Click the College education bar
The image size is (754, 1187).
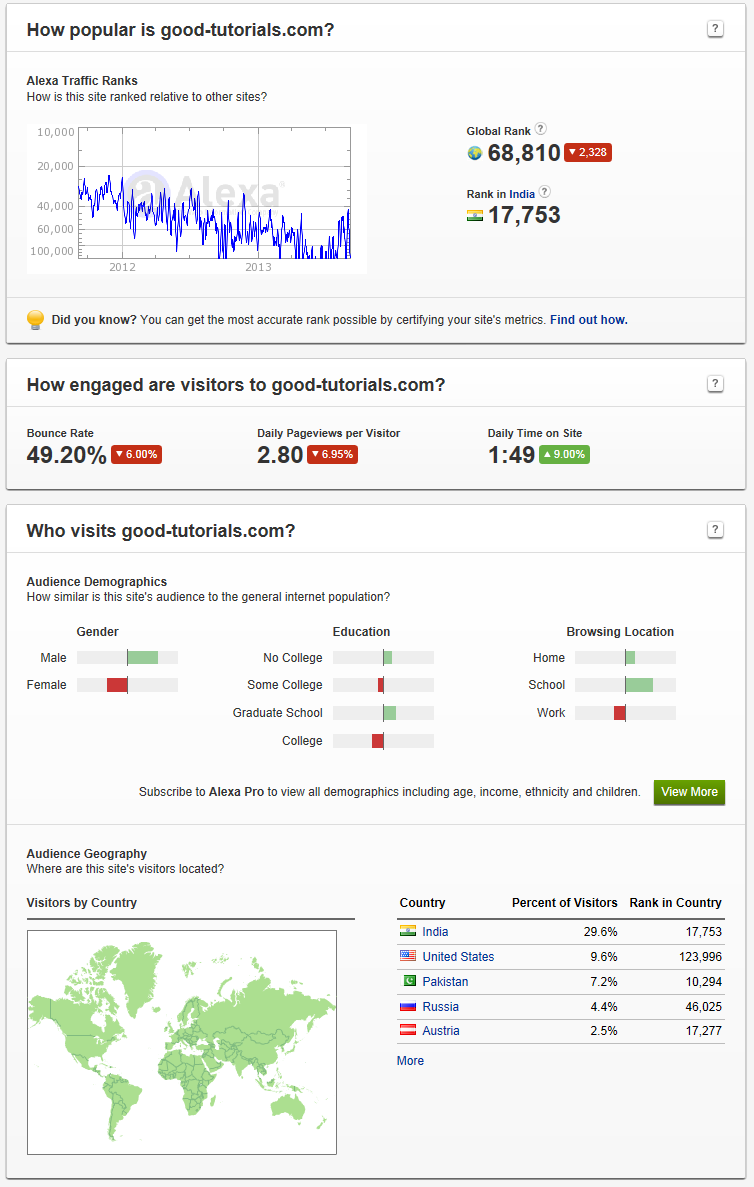[383, 740]
